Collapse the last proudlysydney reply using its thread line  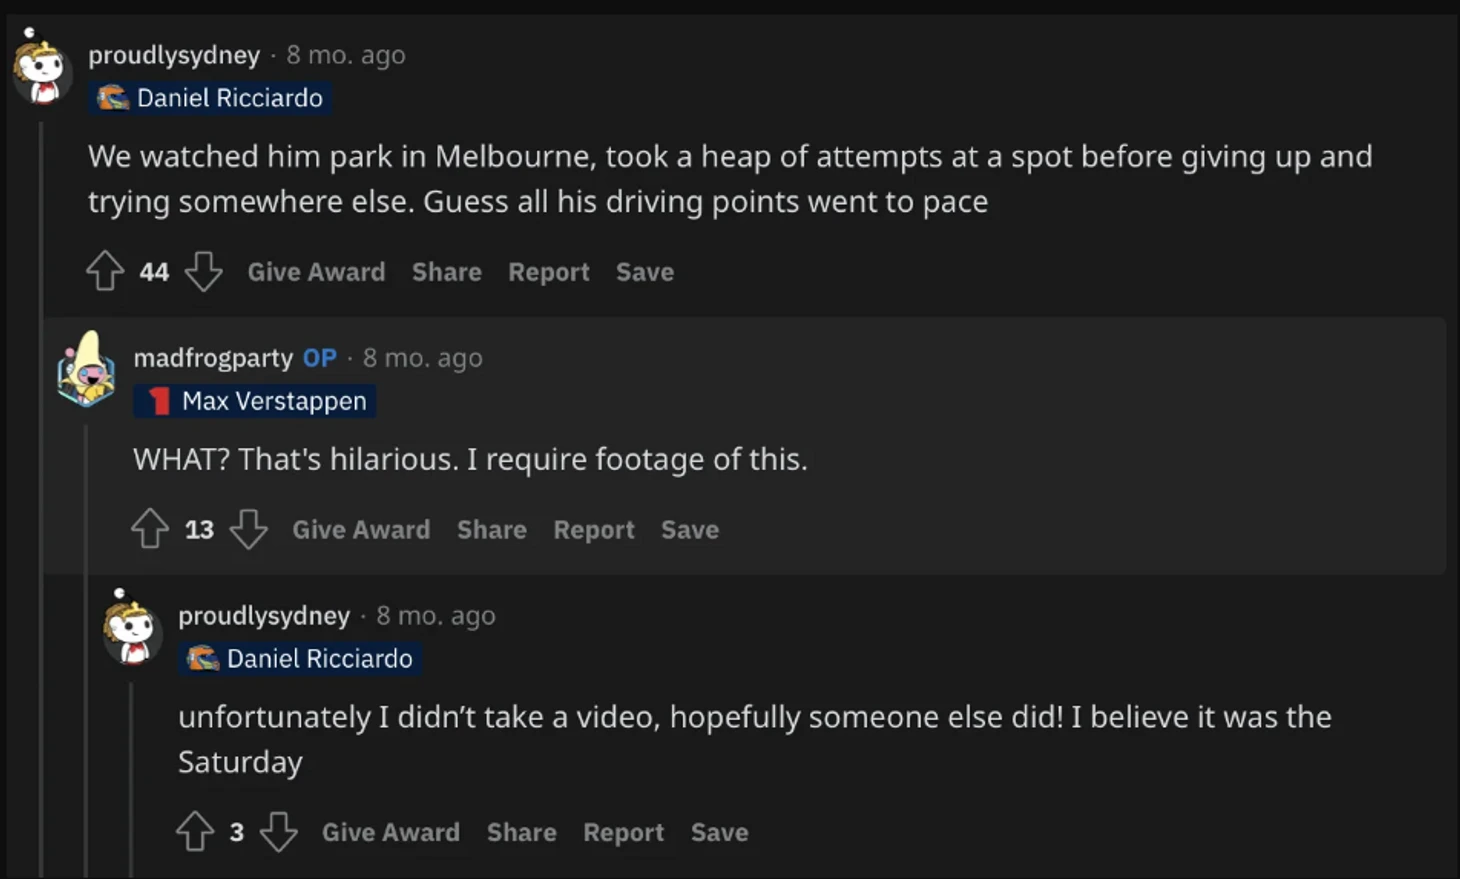click(x=131, y=780)
